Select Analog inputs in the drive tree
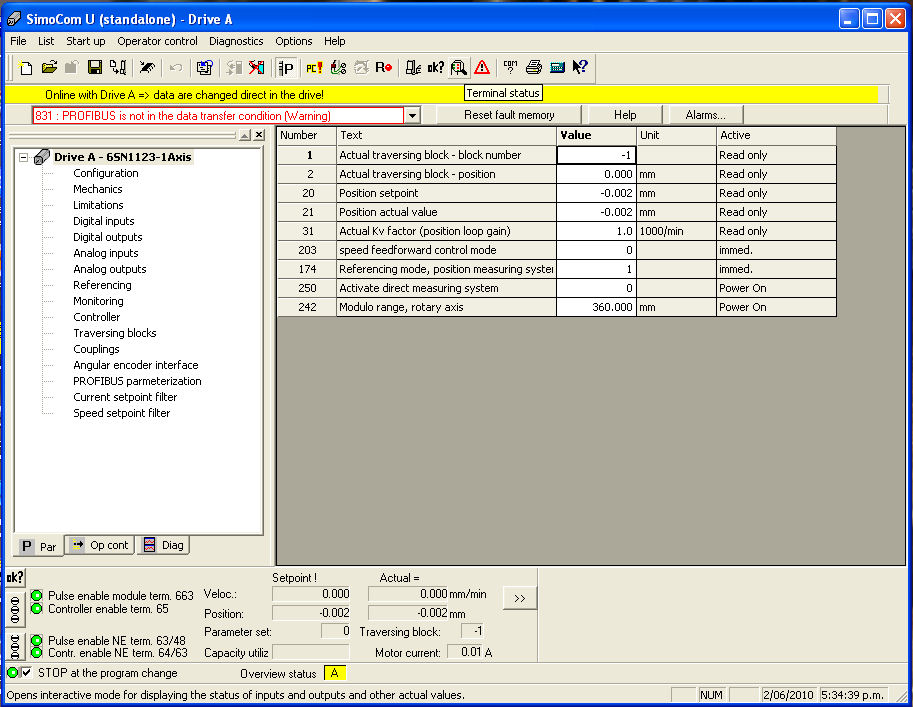 pyautogui.click(x=106, y=253)
